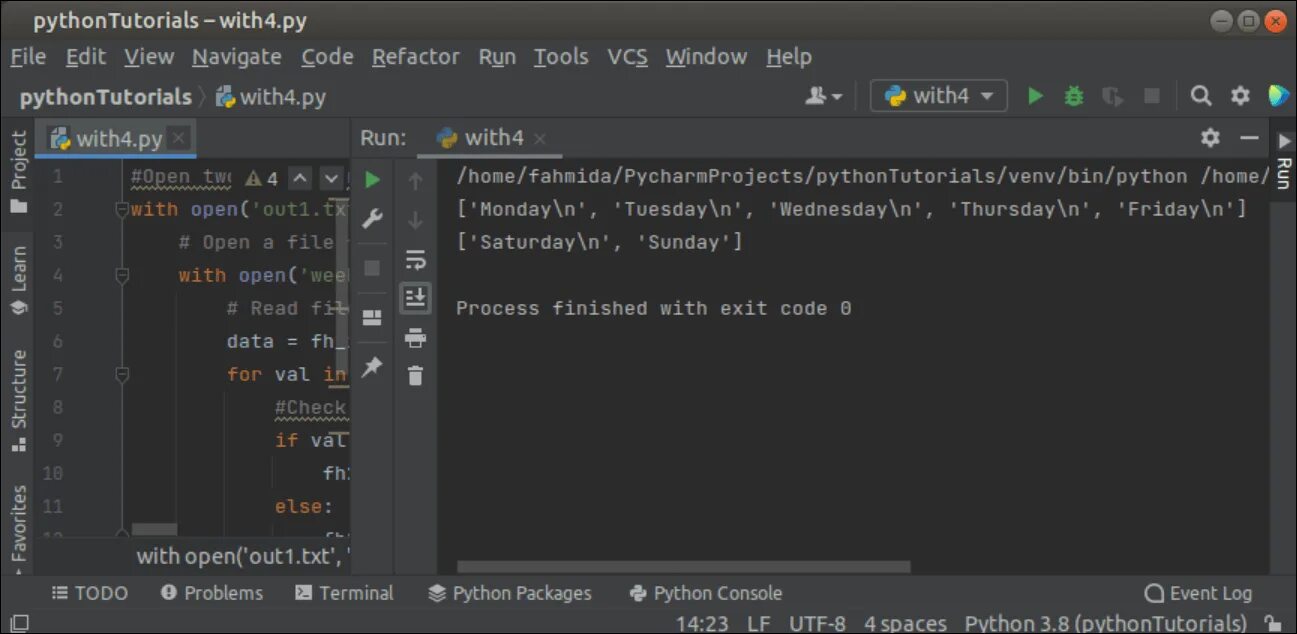This screenshot has height=634, width=1297.
Task: Rerun with4 in the Run panel
Action: coord(372,180)
